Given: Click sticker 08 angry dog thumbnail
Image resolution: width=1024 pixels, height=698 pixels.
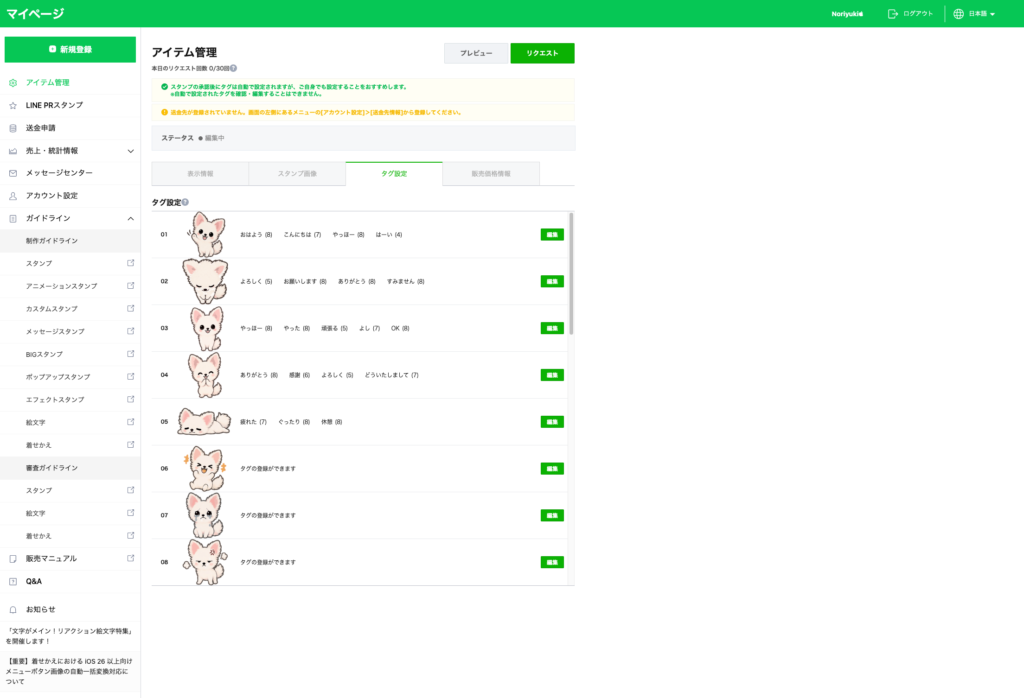Looking at the screenshot, I should 205,562.
